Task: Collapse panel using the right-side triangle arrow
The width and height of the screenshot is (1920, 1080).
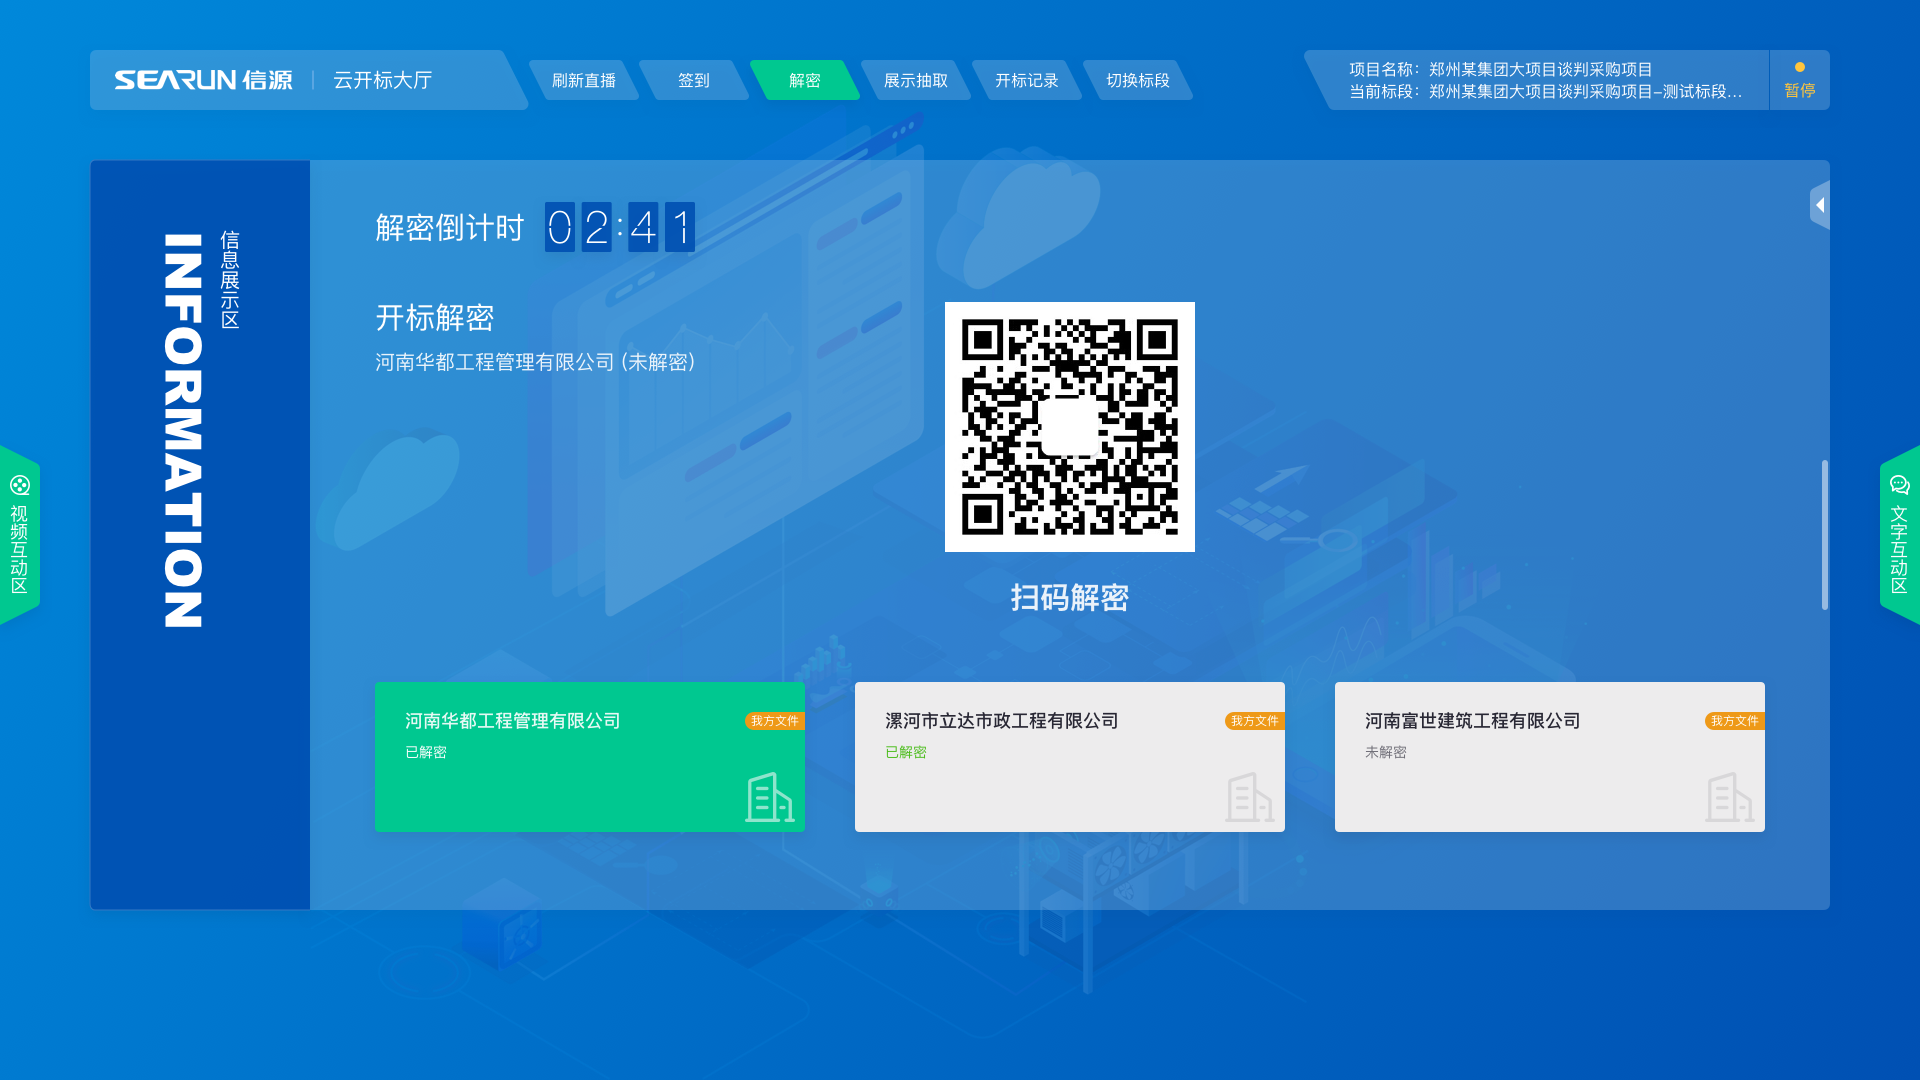Action: (x=1820, y=205)
